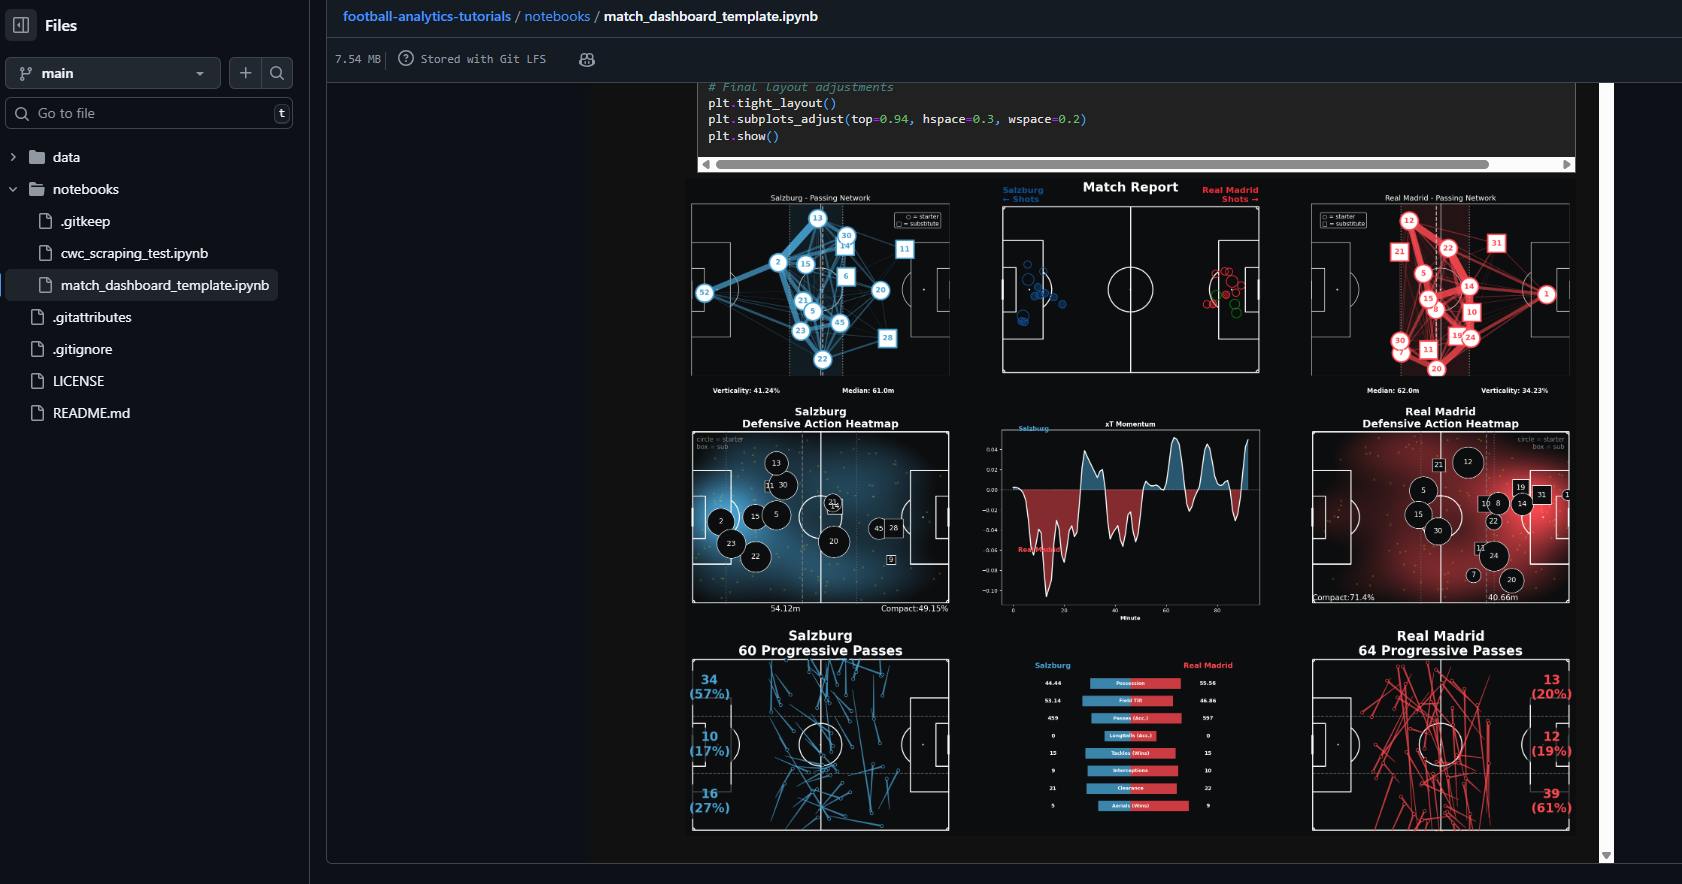Open the .gitignore file
Viewport: 1682px width, 884px height.
click(x=82, y=349)
